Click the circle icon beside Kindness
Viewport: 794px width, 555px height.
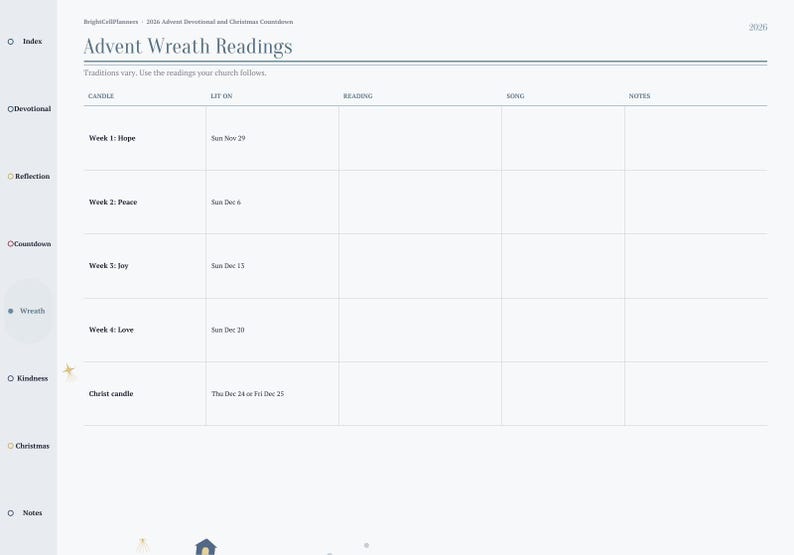coord(11,378)
